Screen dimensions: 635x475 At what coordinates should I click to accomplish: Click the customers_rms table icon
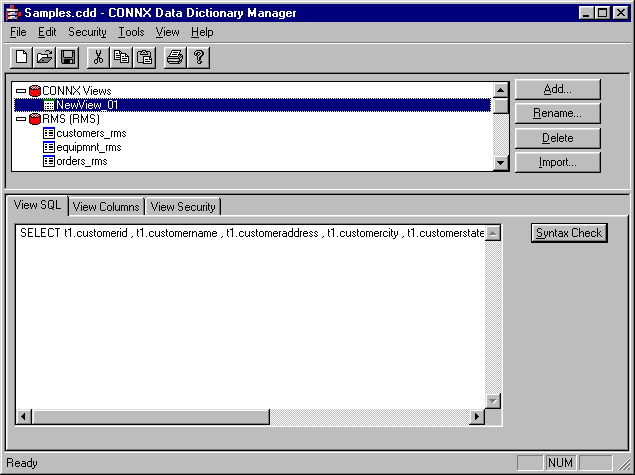click(x=49, y=133)
